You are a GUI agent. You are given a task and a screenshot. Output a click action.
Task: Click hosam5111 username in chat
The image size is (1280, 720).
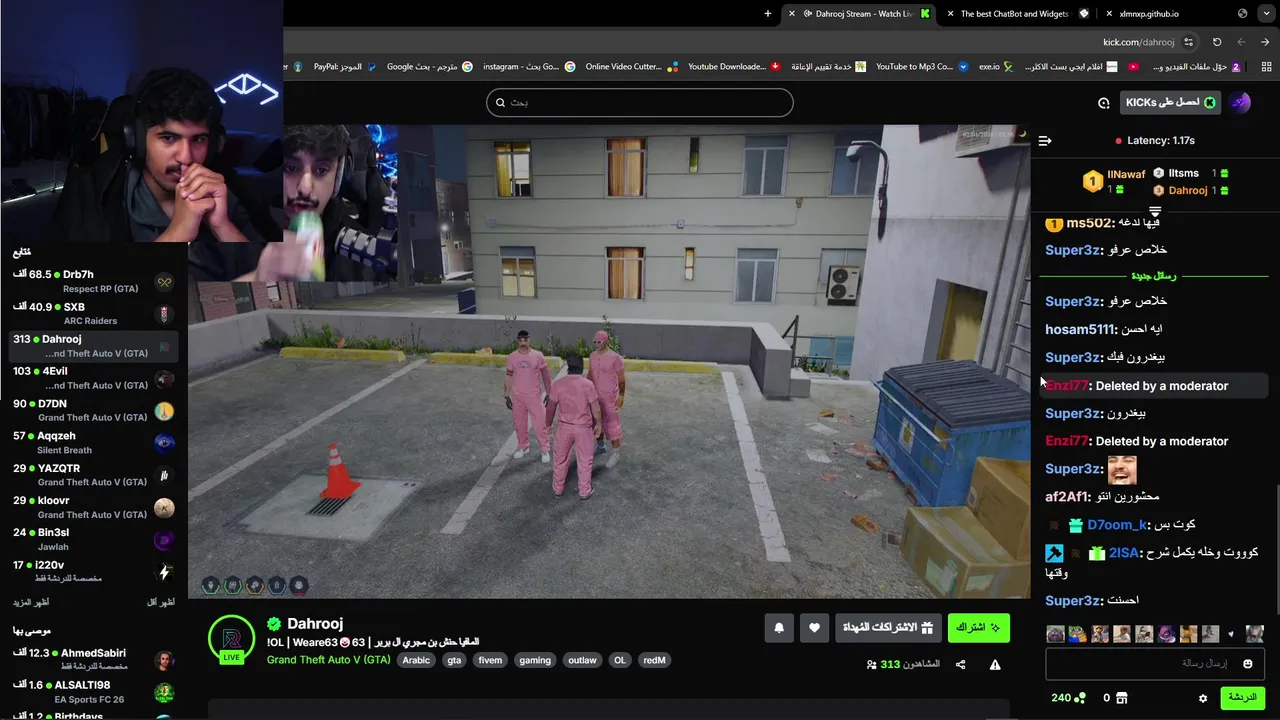click(x=1080, y=329)
